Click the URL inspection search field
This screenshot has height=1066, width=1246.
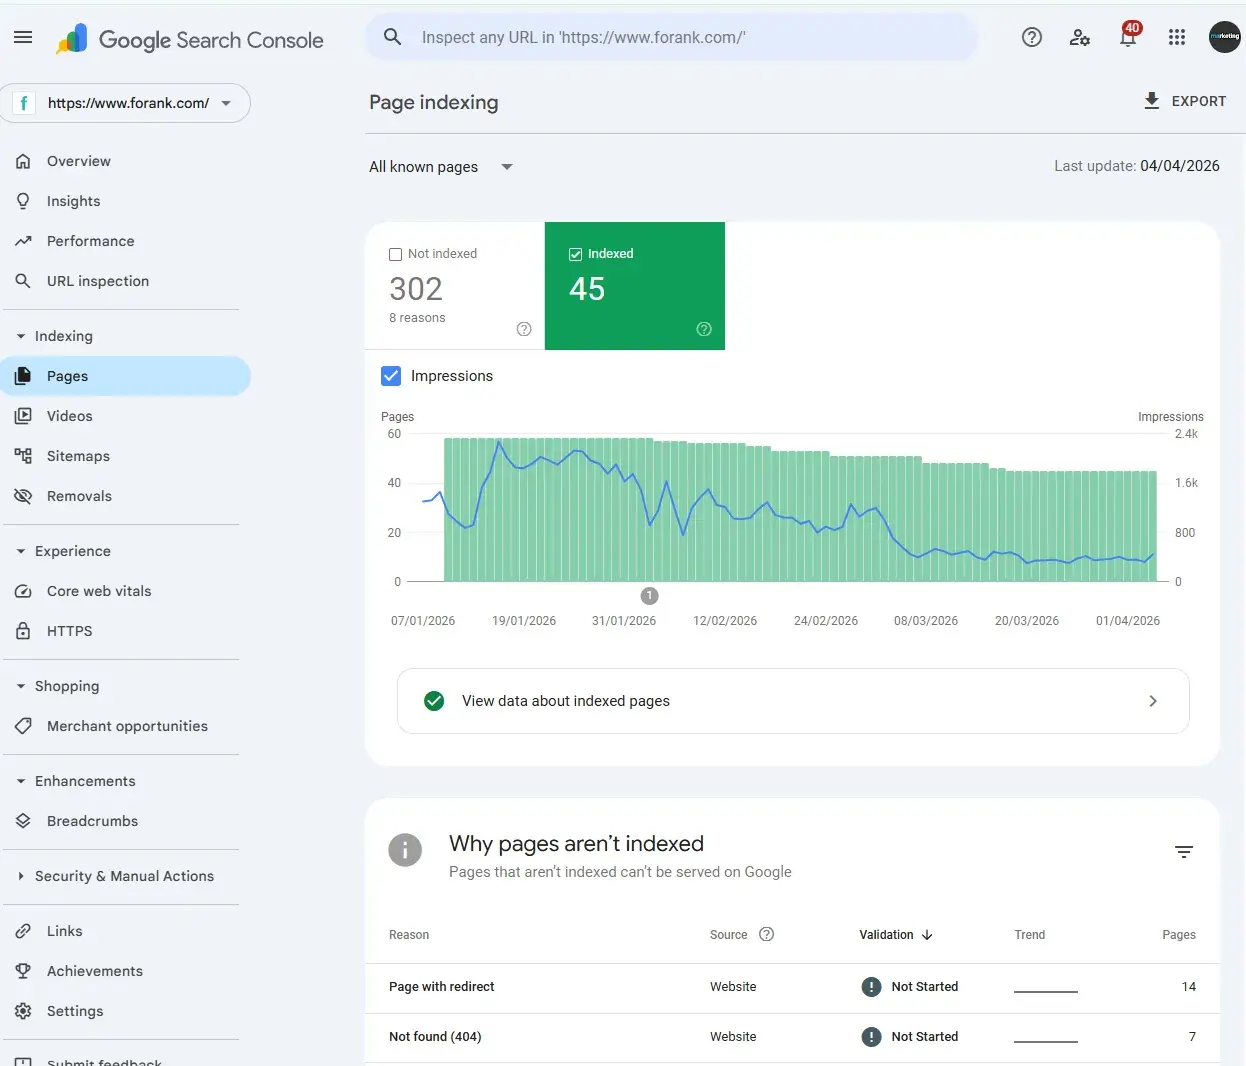pos(670,36)
